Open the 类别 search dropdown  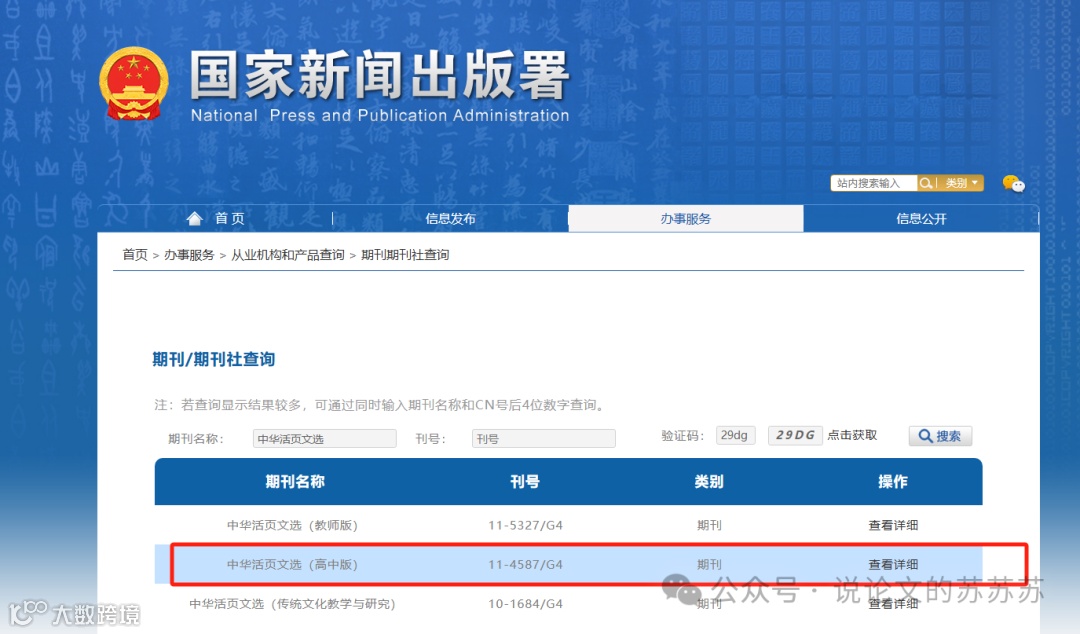[962, 183]
